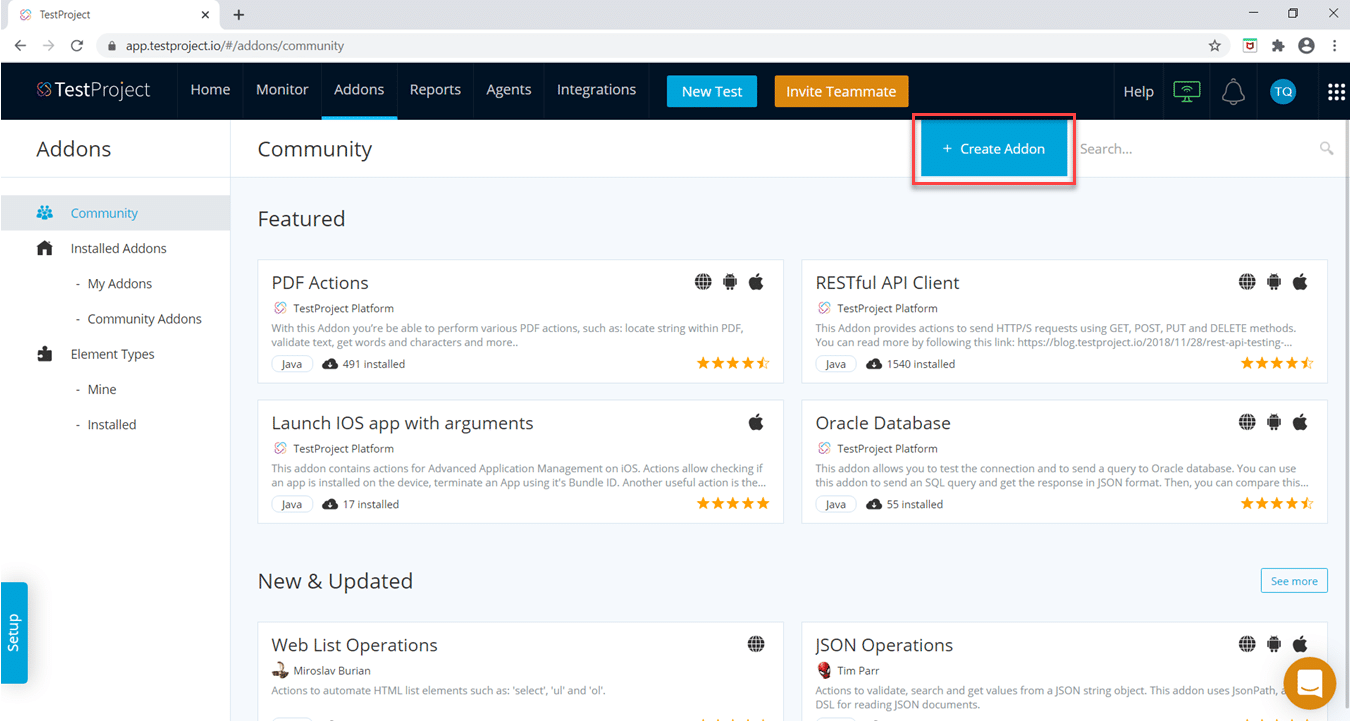Image resolution: width=1350 pixels, height=721 pixels.
Task: Open the orange chat support bubble
Action: tap(1310, 684)
